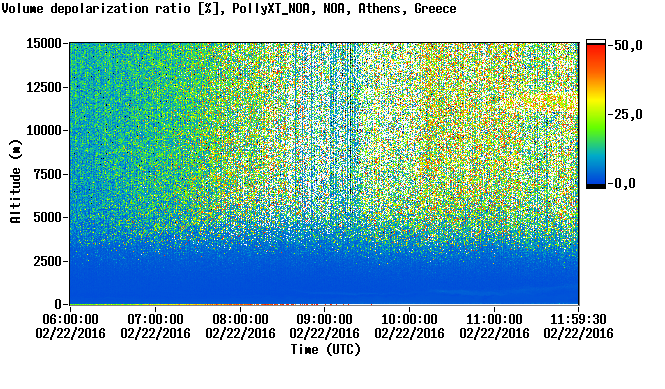The width and height of the screenshot is (665, 389).
Task: Click the 12500 altitude tick label
Action: 44,87
